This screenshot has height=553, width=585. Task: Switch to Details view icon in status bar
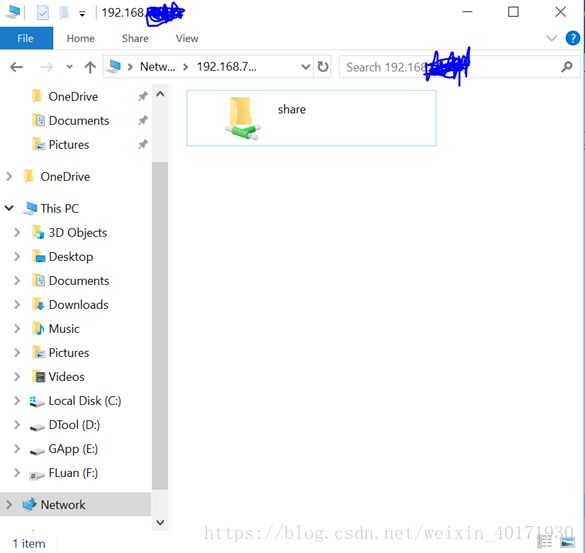tap(545, 542)
